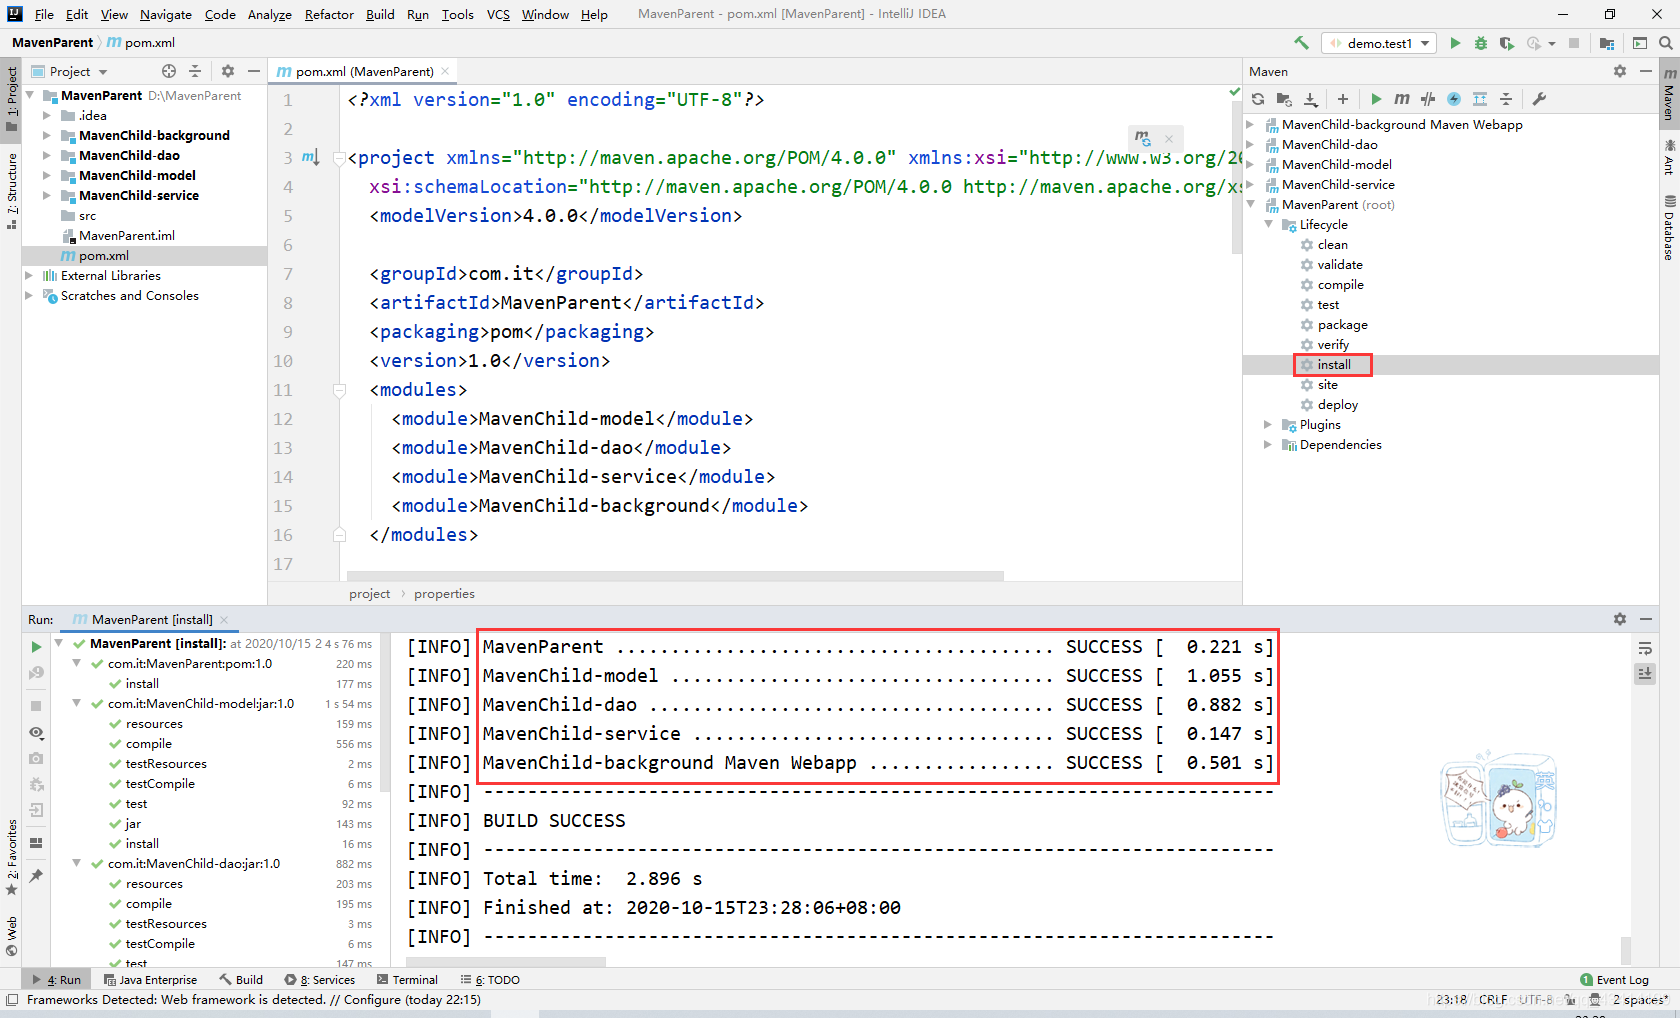Viewport: 1680px width, 1018px height.
Task: Toggle Skip Tests mode (lightning icon)
Action: click(x=1454, y=99)
